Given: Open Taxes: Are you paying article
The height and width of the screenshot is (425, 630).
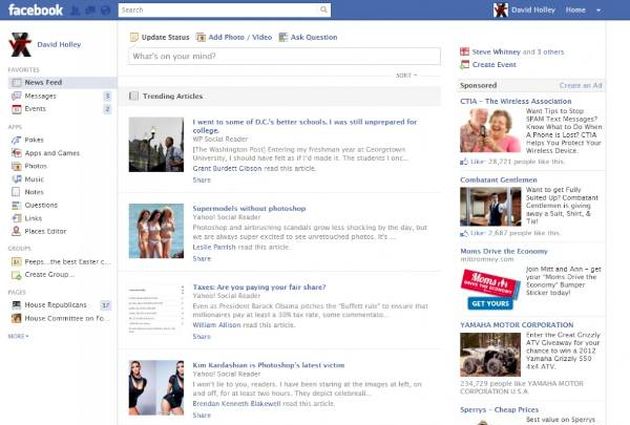Looking at the screenshot, I should [x=259, y=287].
